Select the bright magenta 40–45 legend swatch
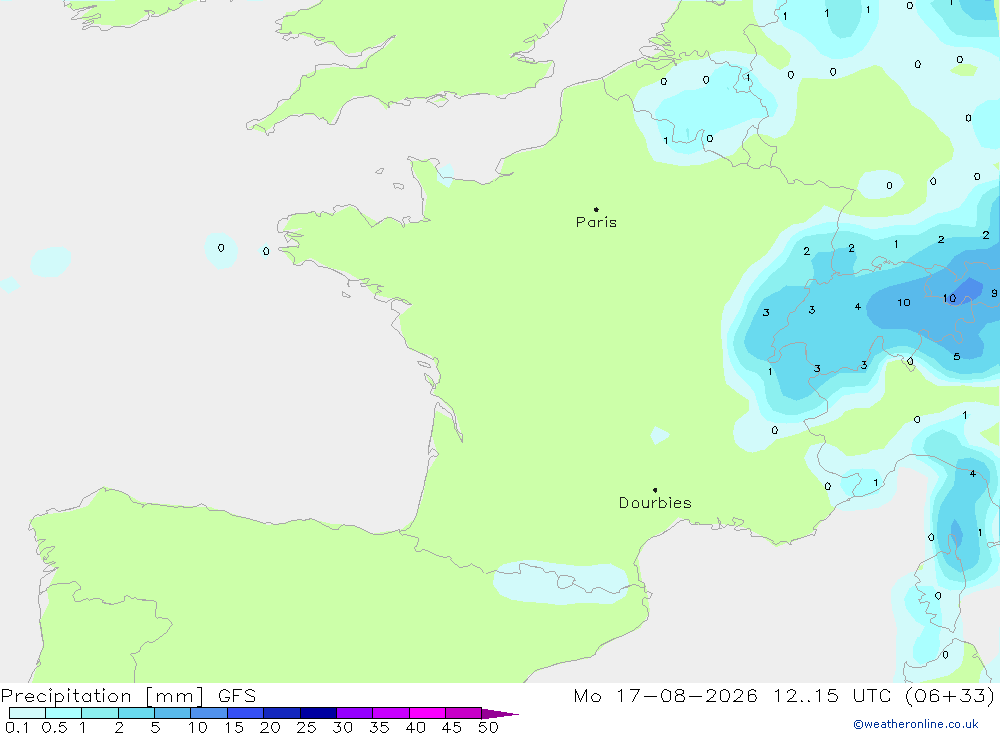1000x733 pixels. [427, 713]
